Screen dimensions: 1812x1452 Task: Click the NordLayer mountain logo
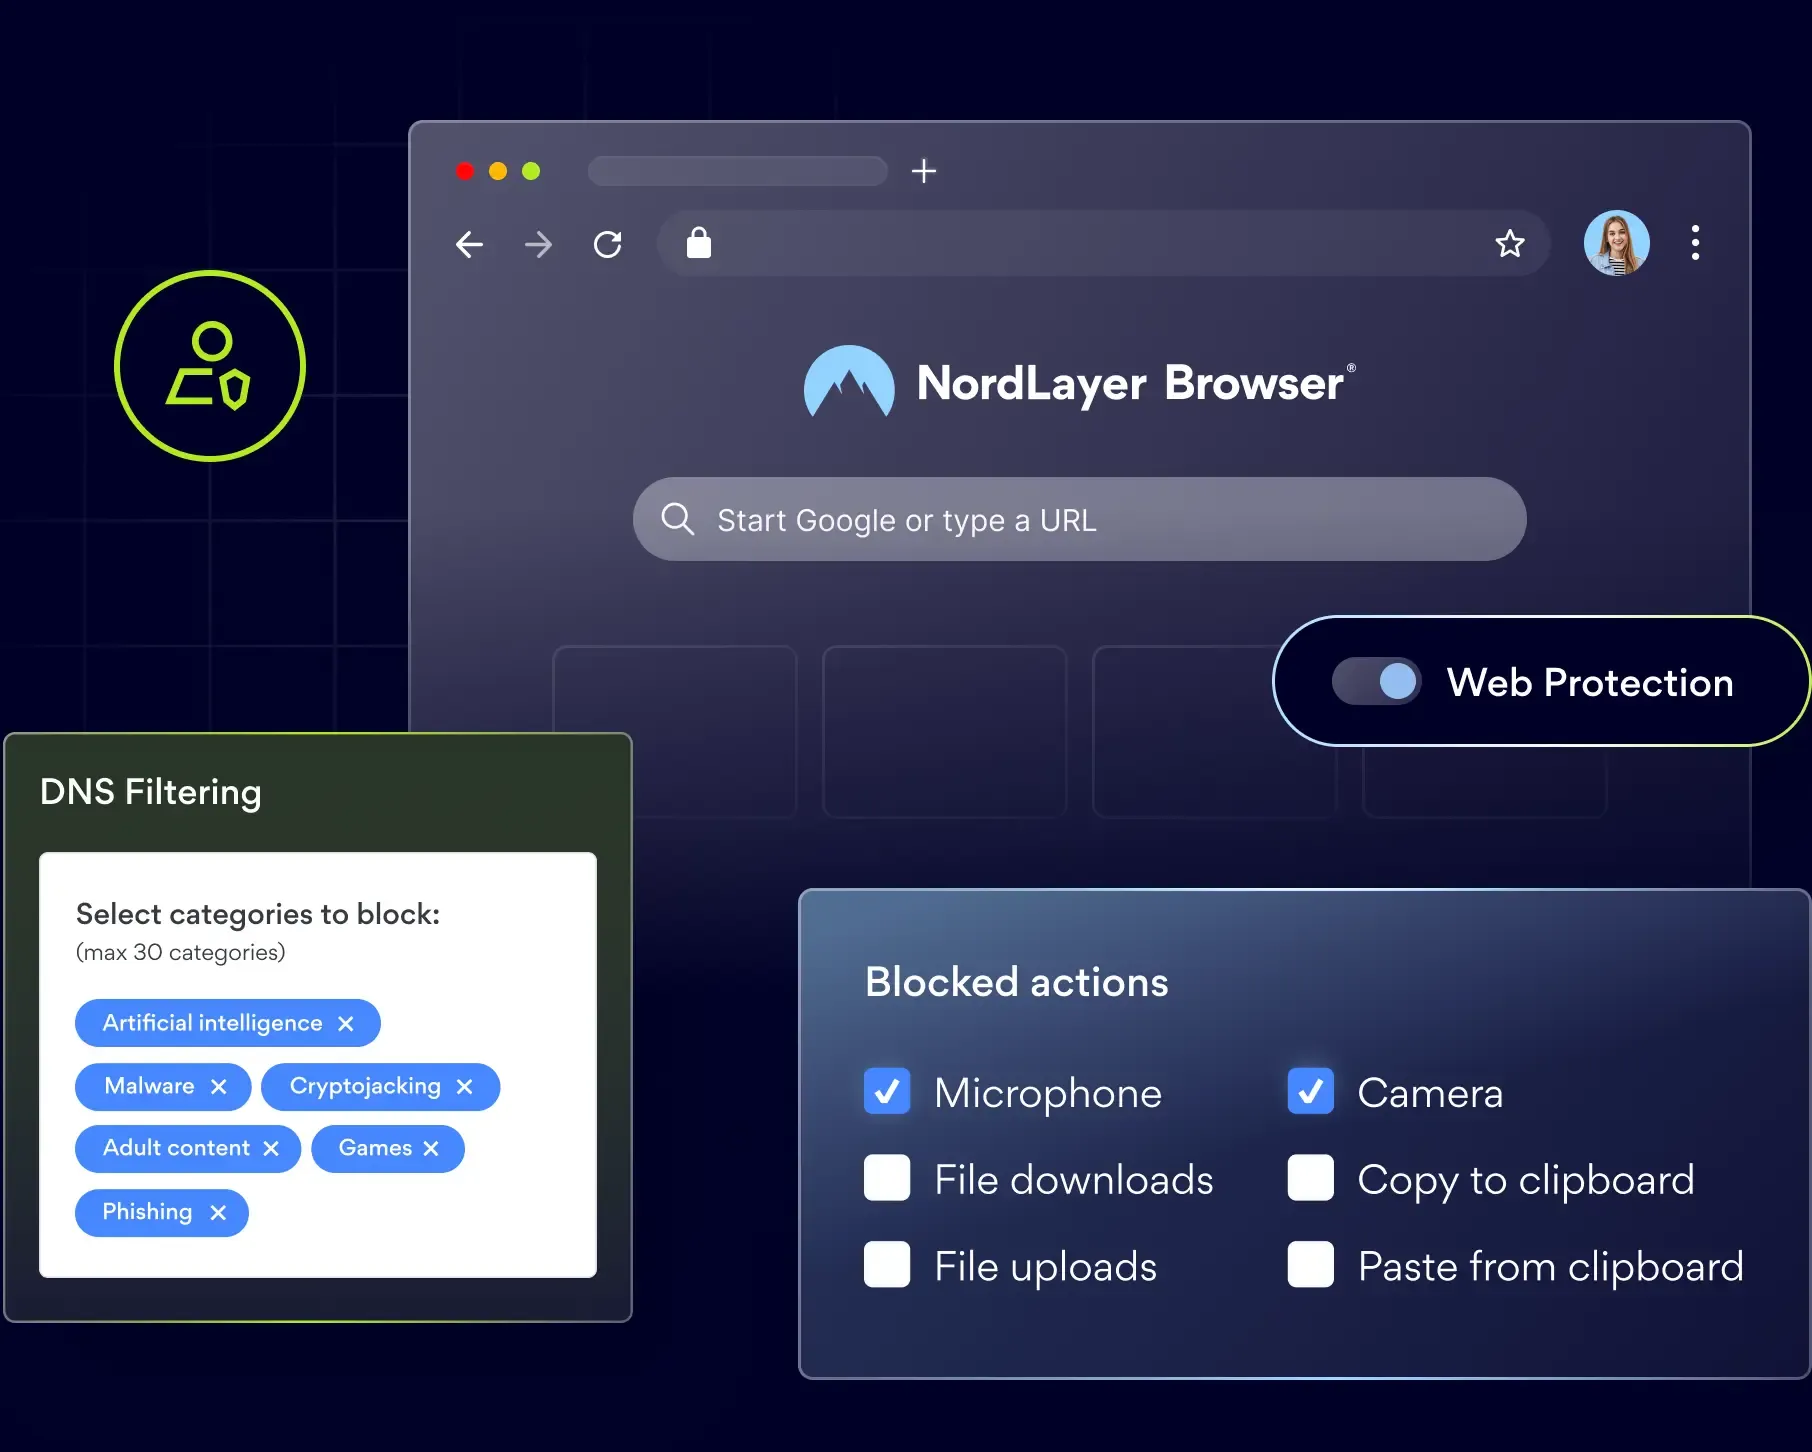[849, 382]
